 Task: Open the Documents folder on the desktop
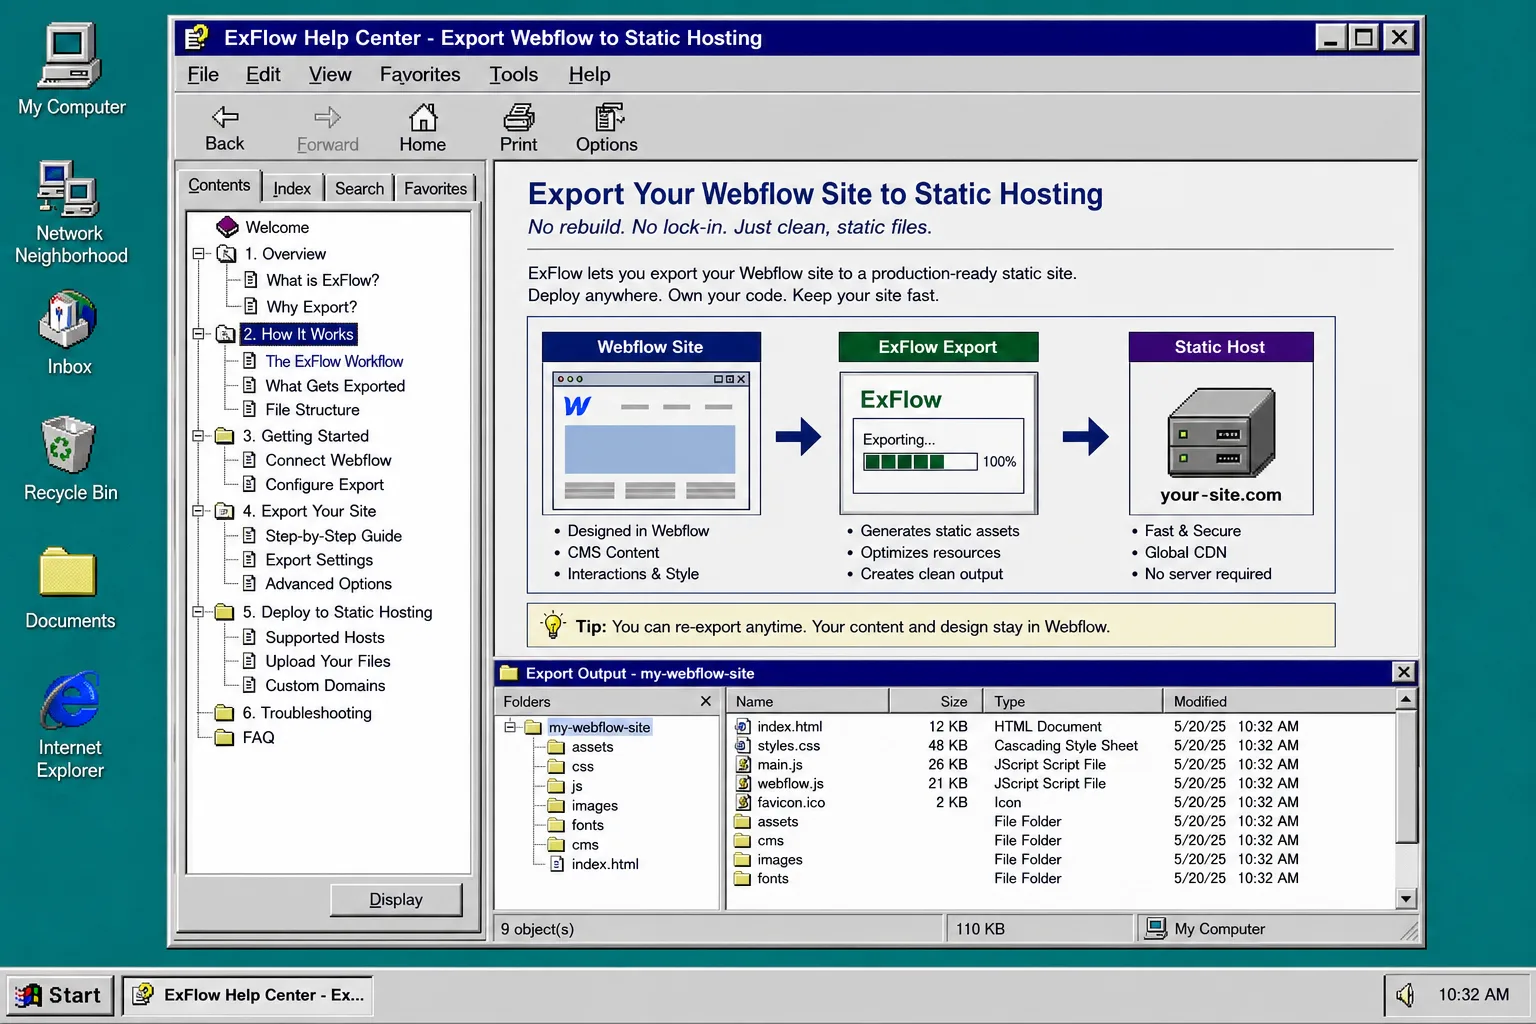(x=68, y=572)
